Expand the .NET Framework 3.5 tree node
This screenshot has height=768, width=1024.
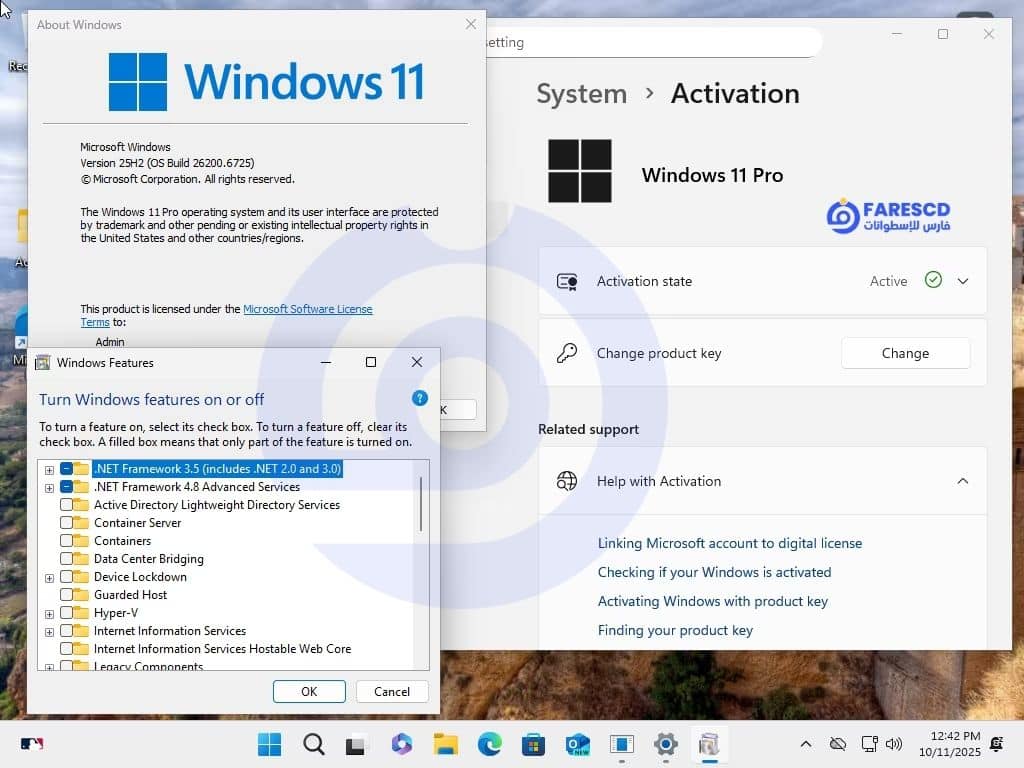[x=49, y=469]
